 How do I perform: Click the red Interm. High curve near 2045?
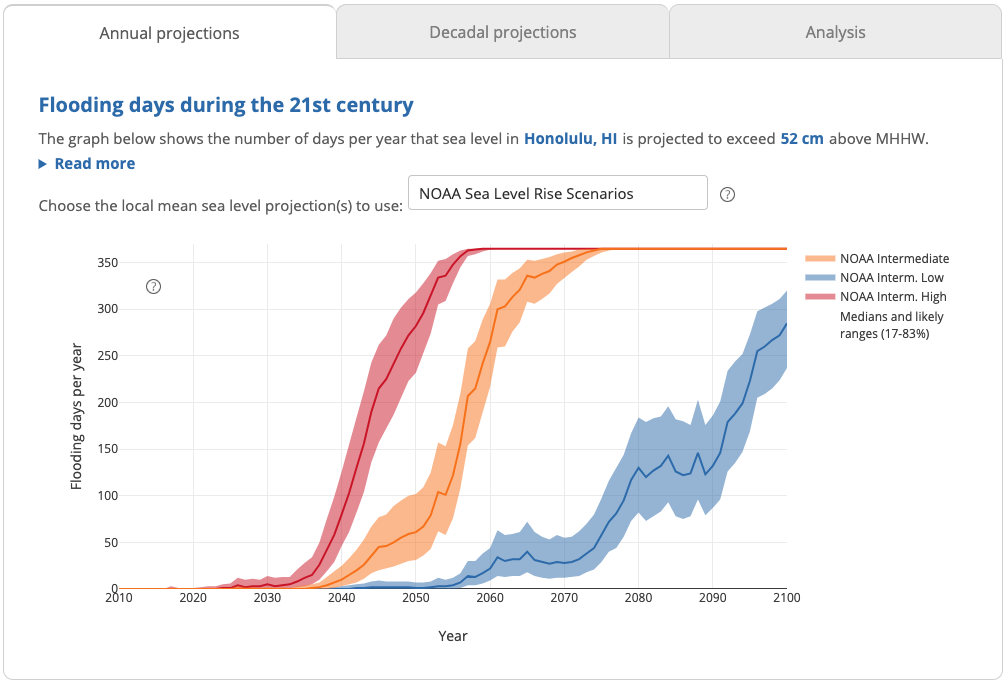[x=378, y=390]
